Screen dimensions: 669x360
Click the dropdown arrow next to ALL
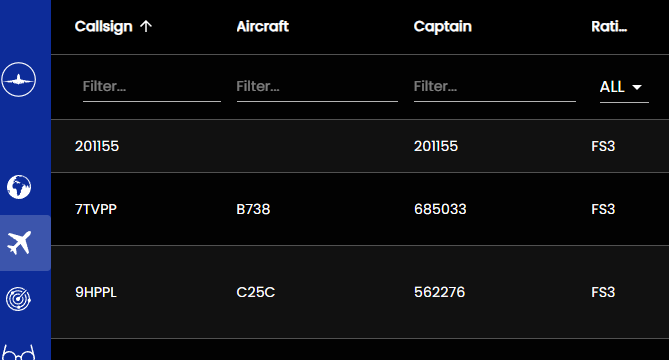coord(637,87)
